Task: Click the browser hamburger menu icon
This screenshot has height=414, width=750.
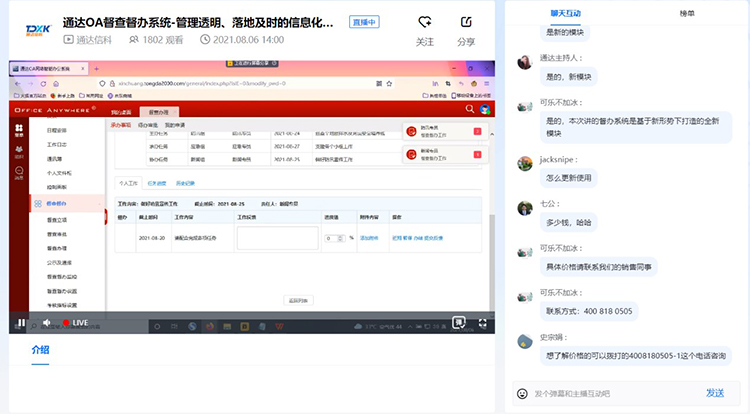Action: click(x=486, y=84)
